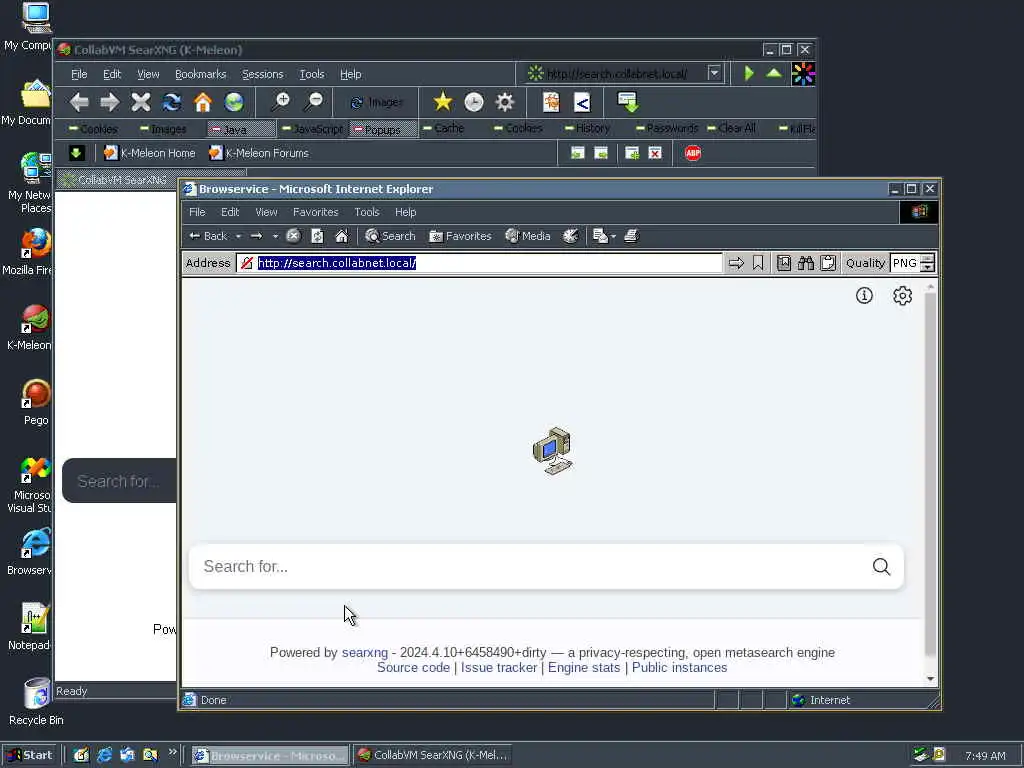
Task: Expand hidden Quick Launch chevron on taskbar
Action: point(172,752)
